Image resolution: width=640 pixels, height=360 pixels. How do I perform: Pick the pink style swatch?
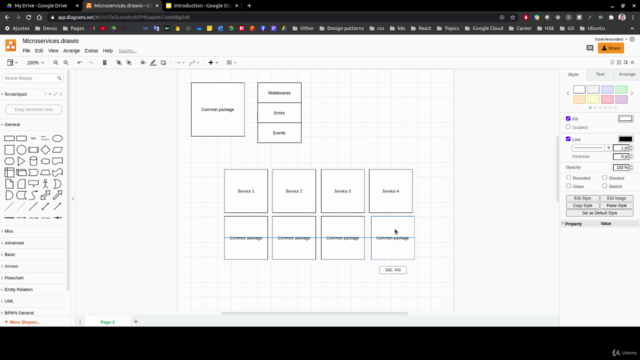click(x=607, y=100)
